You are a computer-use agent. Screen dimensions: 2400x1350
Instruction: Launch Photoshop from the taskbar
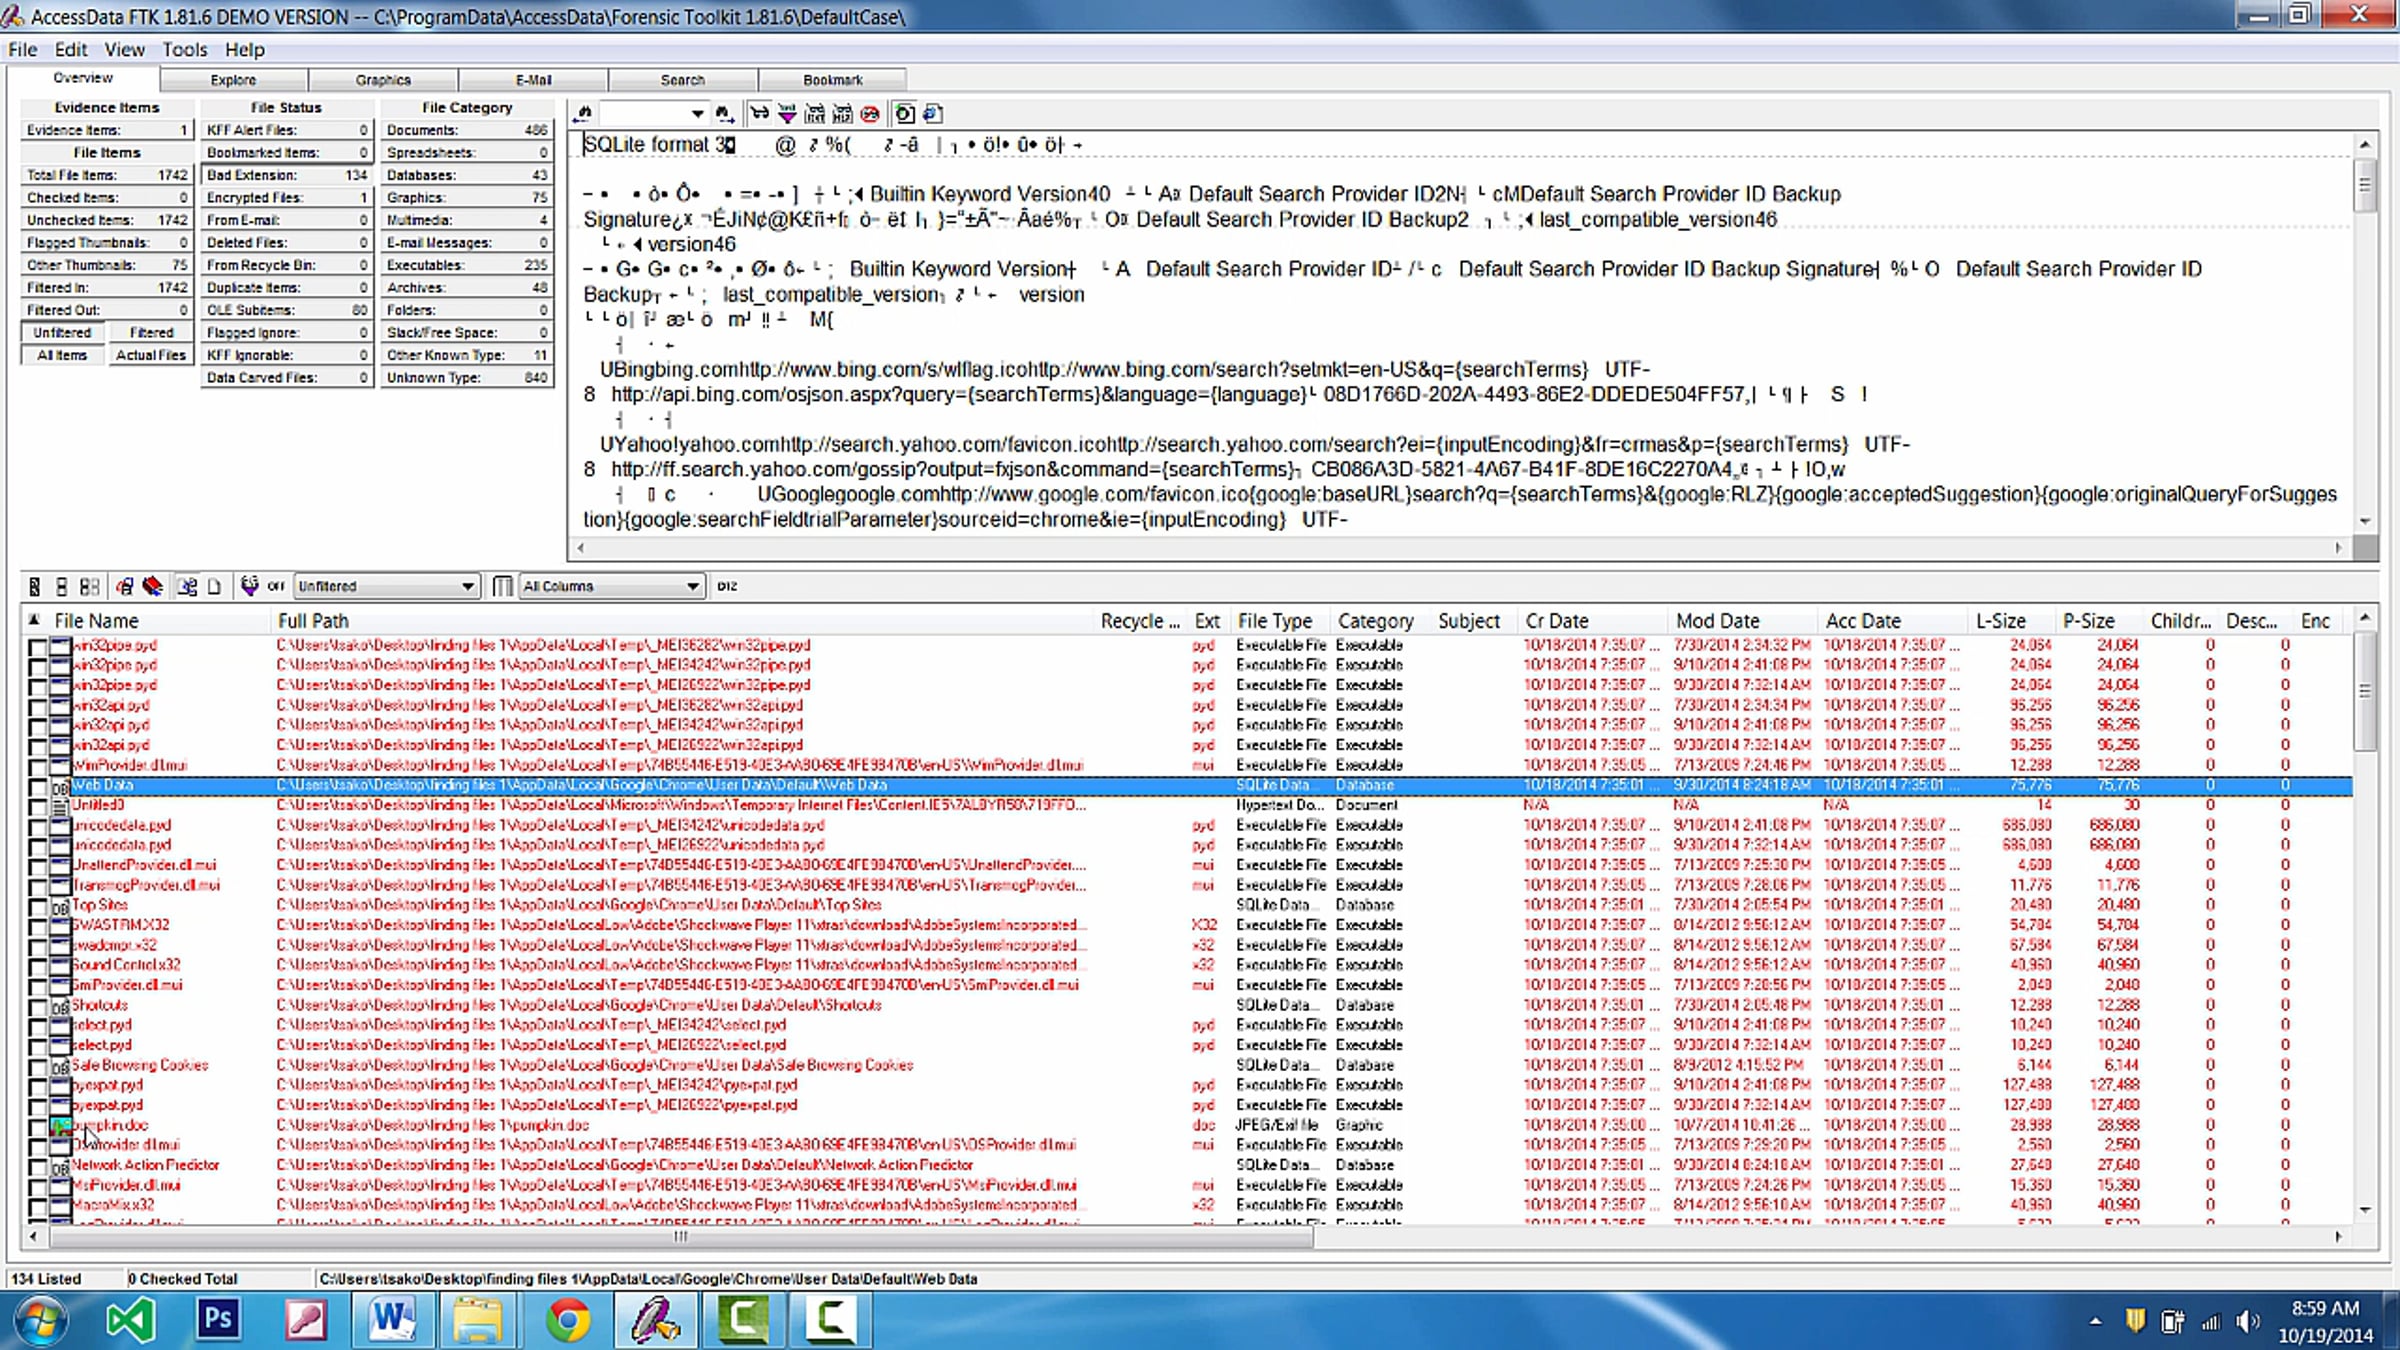click(x=218, y=1321)
